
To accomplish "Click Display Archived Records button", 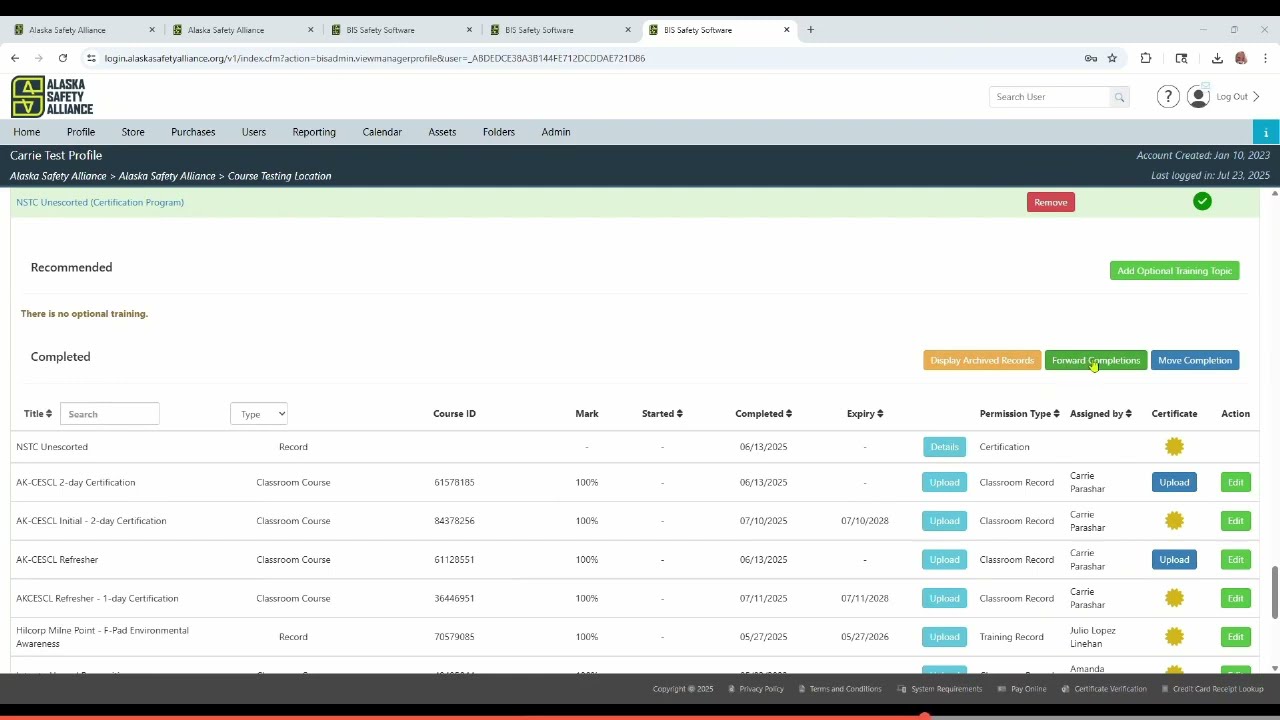I will 982,360.
